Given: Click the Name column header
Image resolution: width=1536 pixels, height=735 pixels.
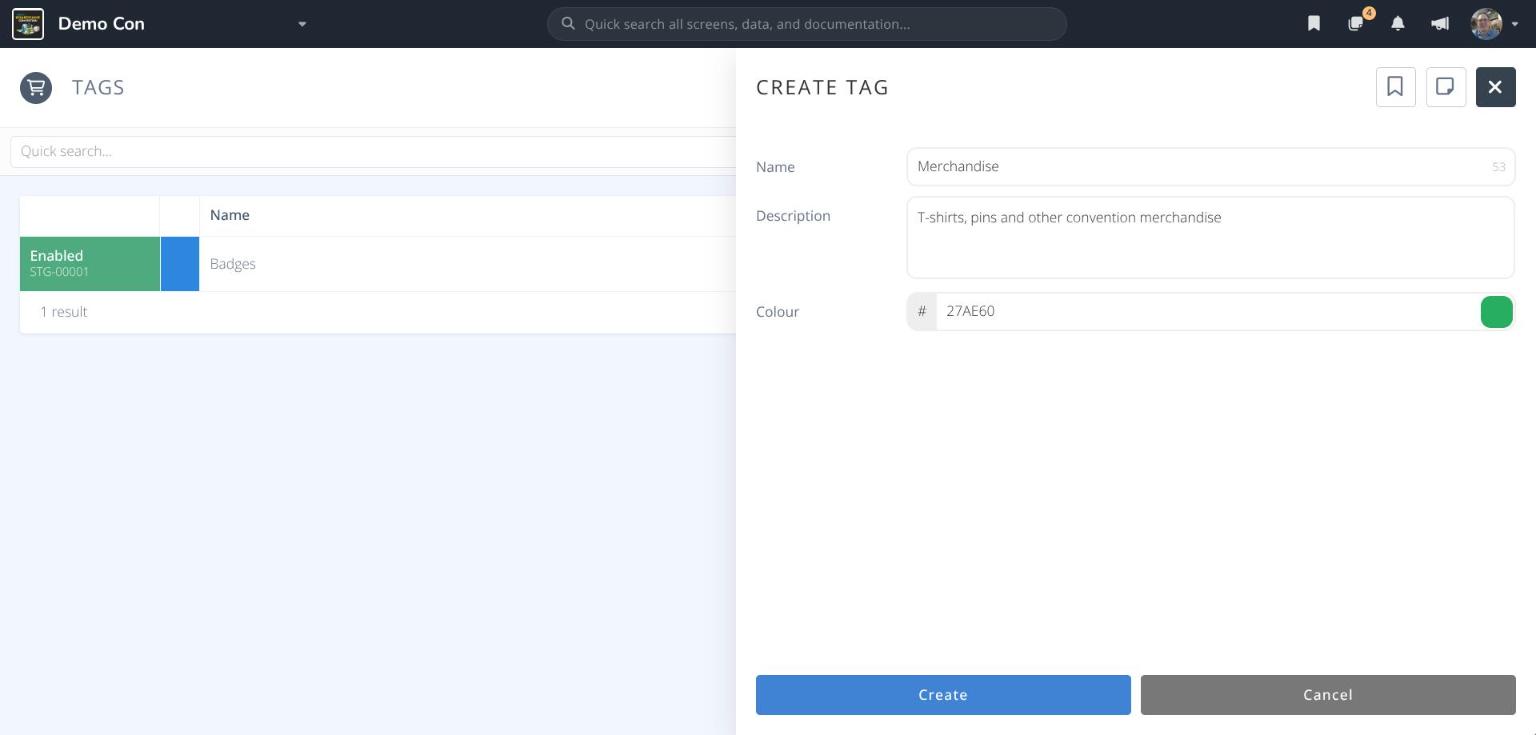Looking at the screenshot, I should point(230,215).
